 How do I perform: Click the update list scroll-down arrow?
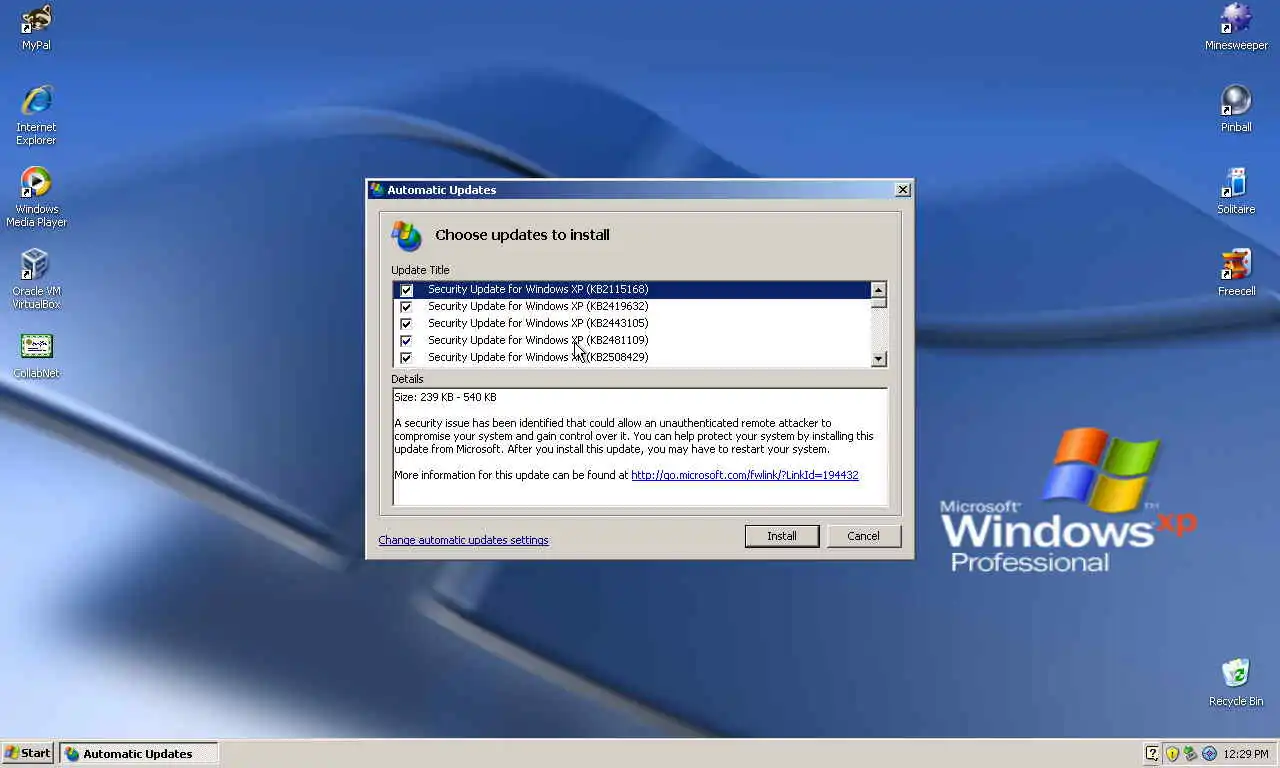(x=878, y=359)
